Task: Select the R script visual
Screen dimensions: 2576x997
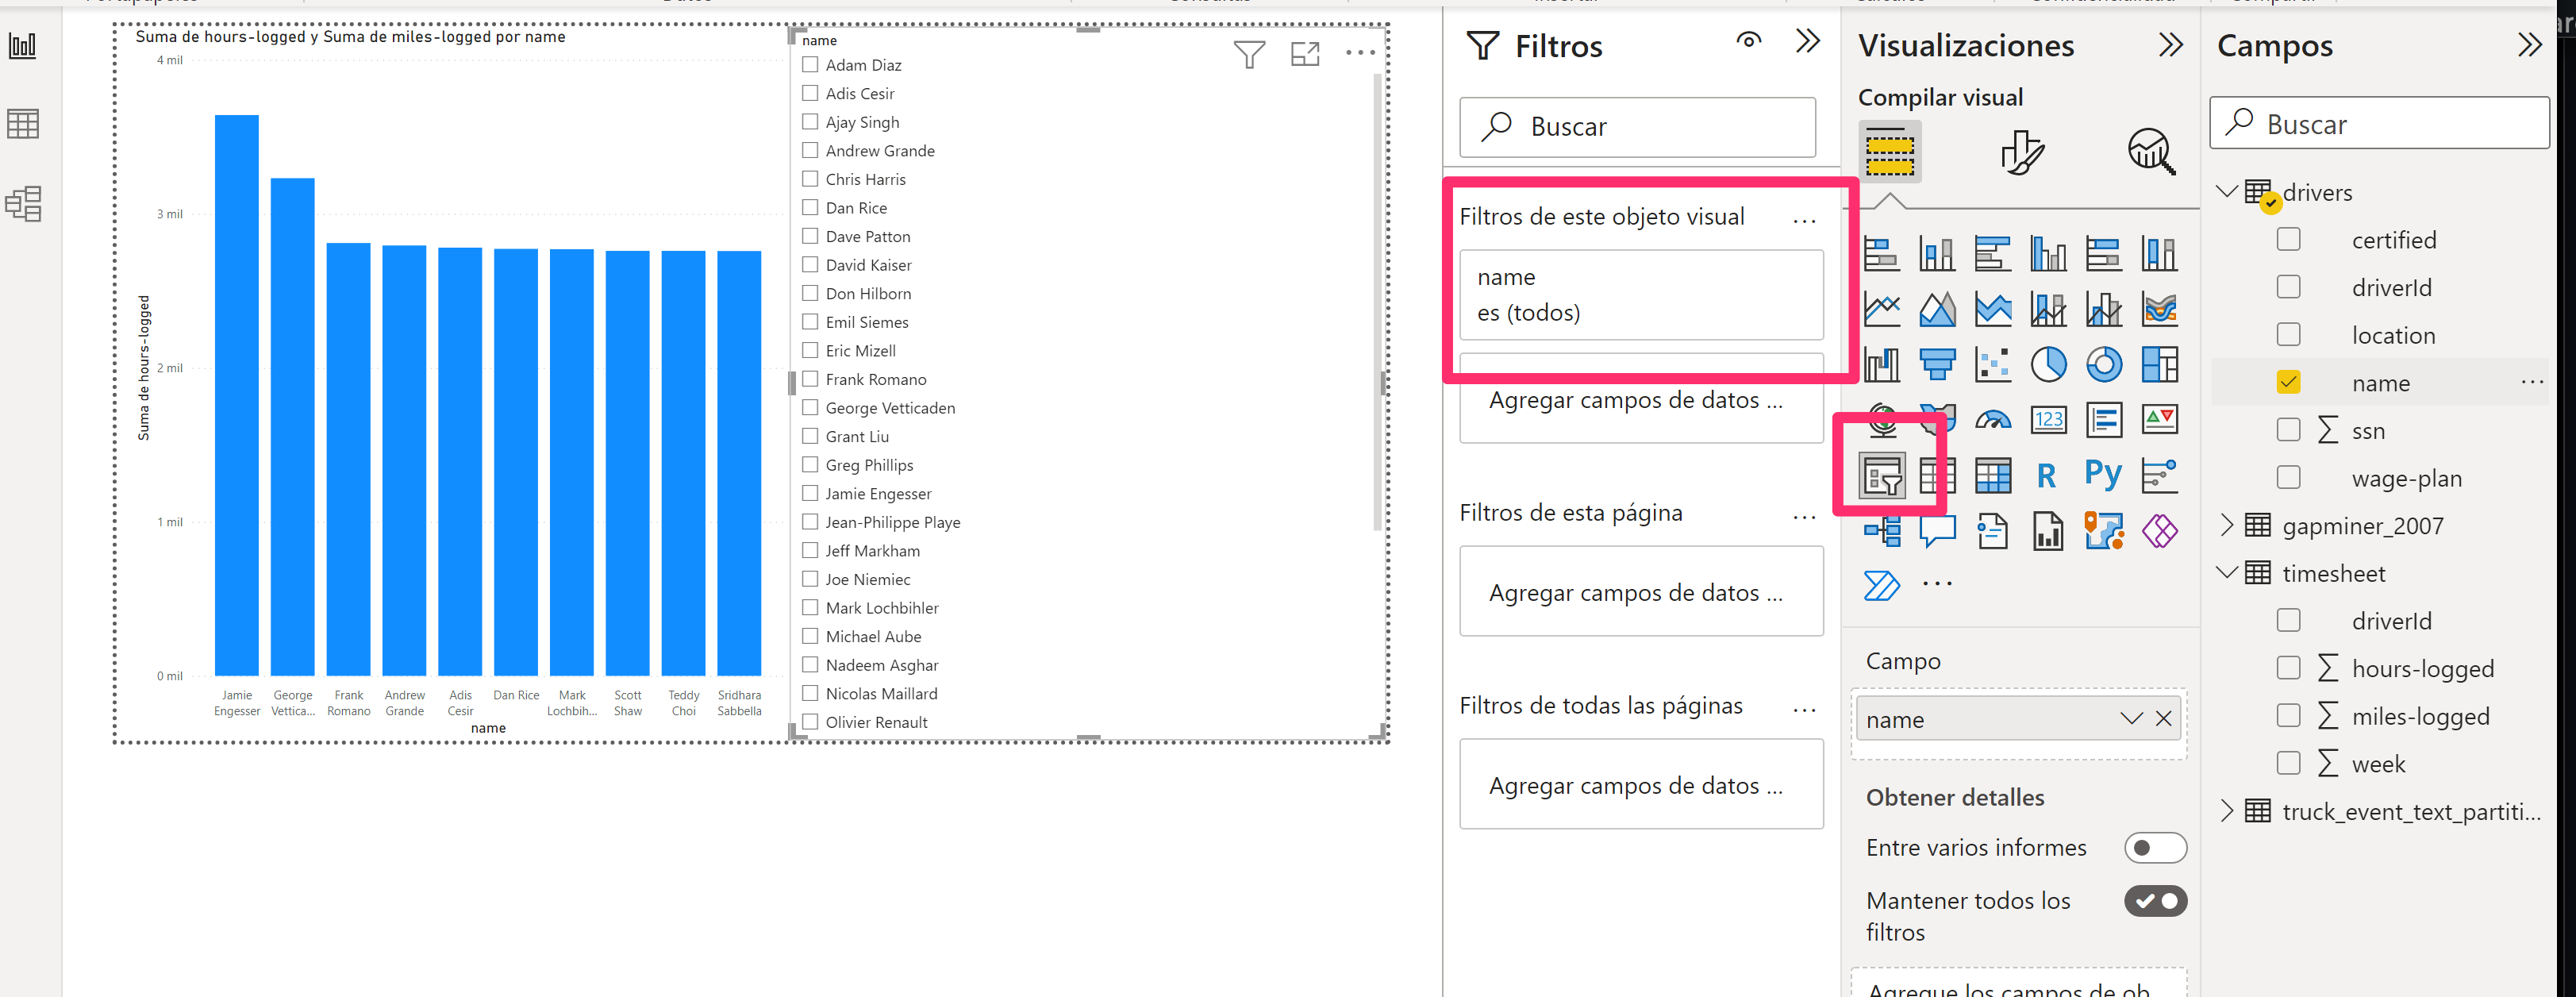Action: (x=2048, y=476)
